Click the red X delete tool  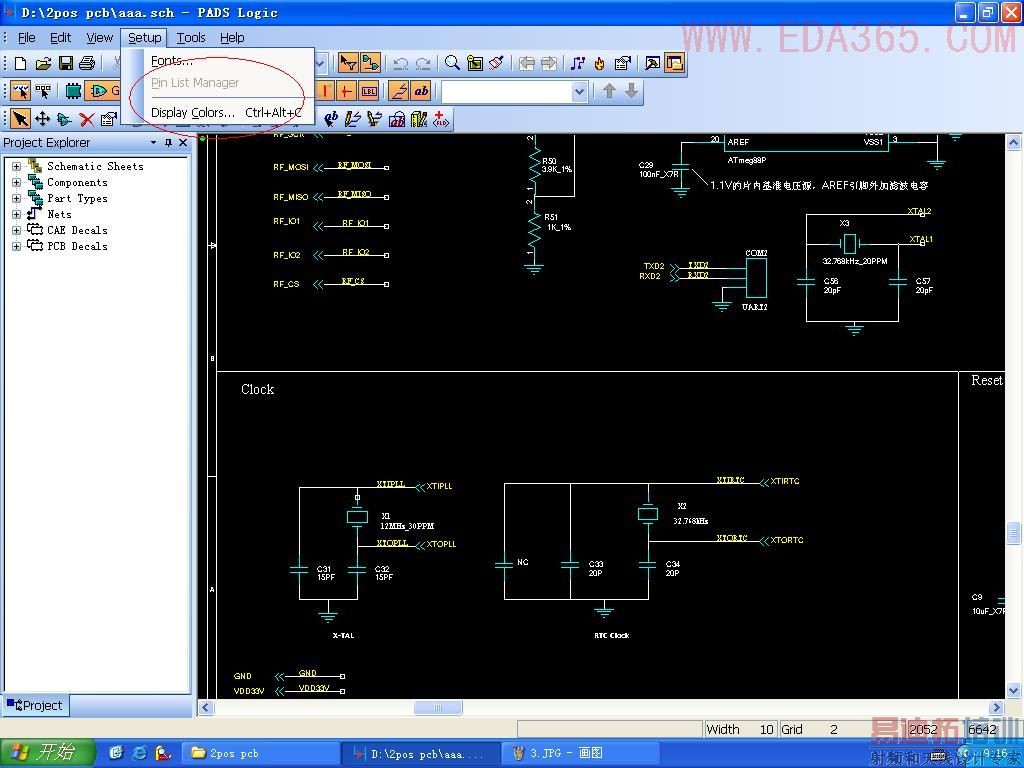[86, 119]
